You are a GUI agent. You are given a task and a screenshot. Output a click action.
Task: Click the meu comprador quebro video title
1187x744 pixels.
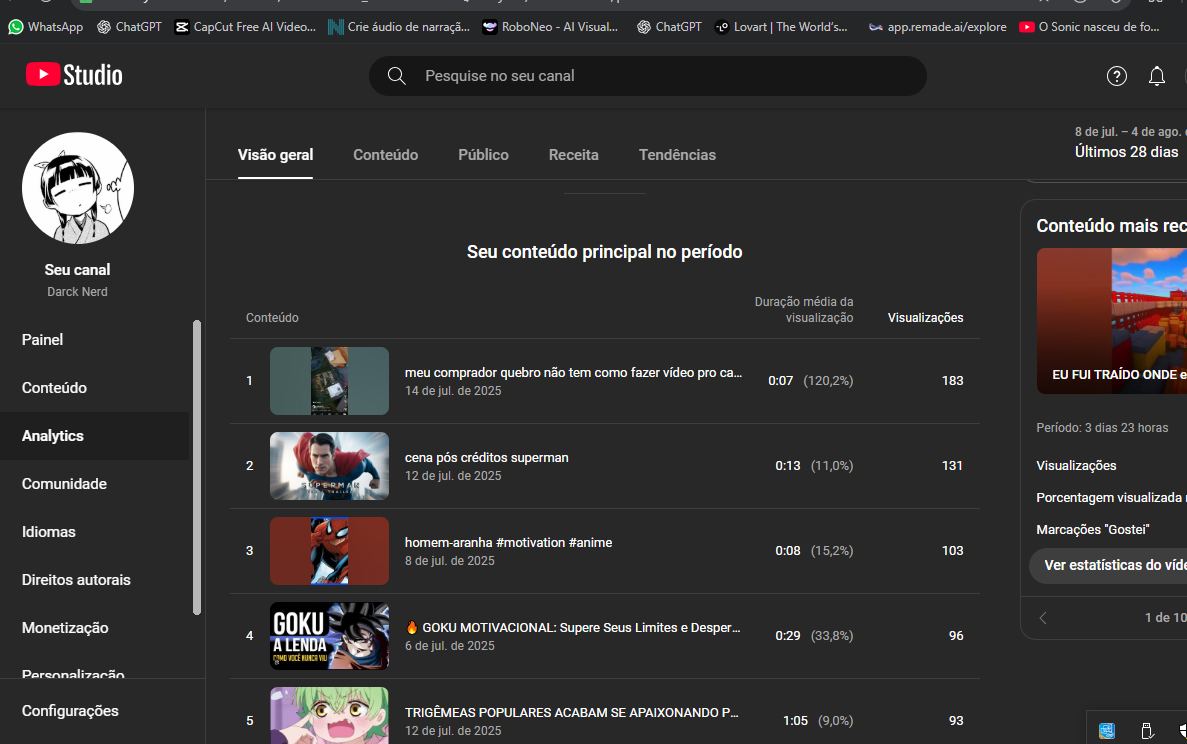click(x=573, y=372)
